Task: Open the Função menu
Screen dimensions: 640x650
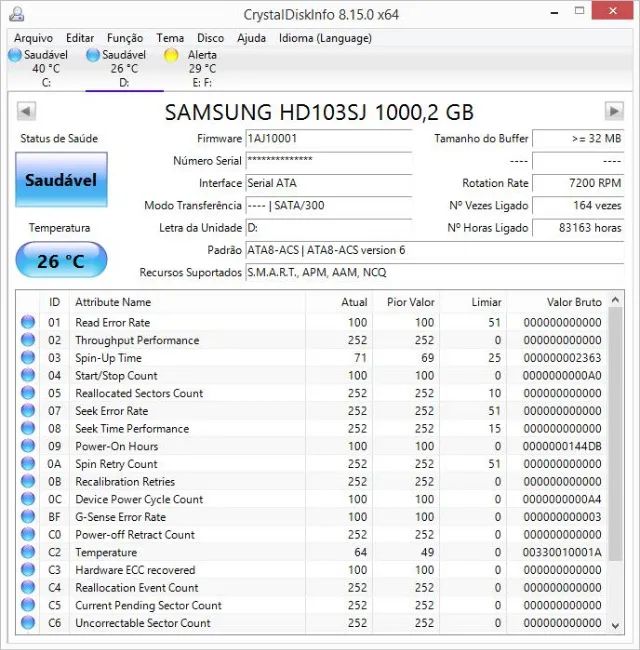Action: pos(125,38)
